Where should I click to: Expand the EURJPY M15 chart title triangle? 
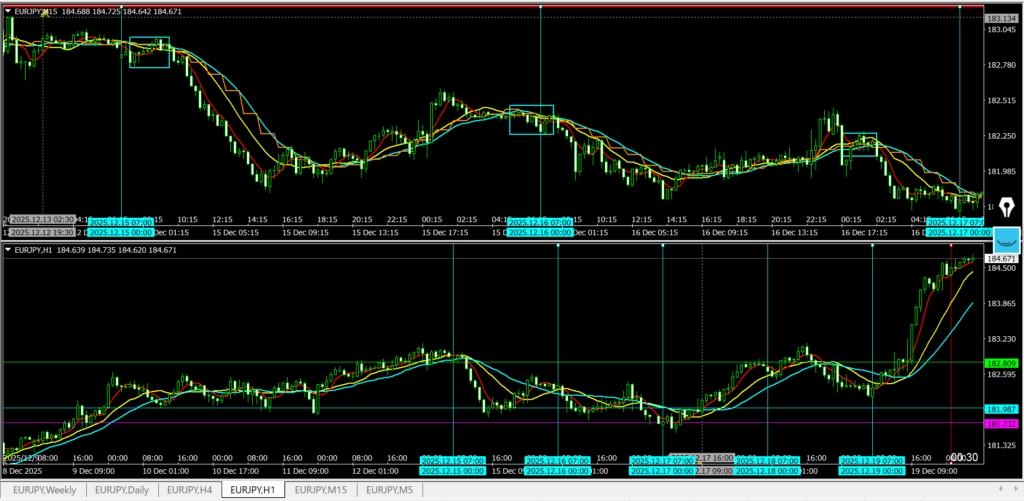click(x=9, y=9)
